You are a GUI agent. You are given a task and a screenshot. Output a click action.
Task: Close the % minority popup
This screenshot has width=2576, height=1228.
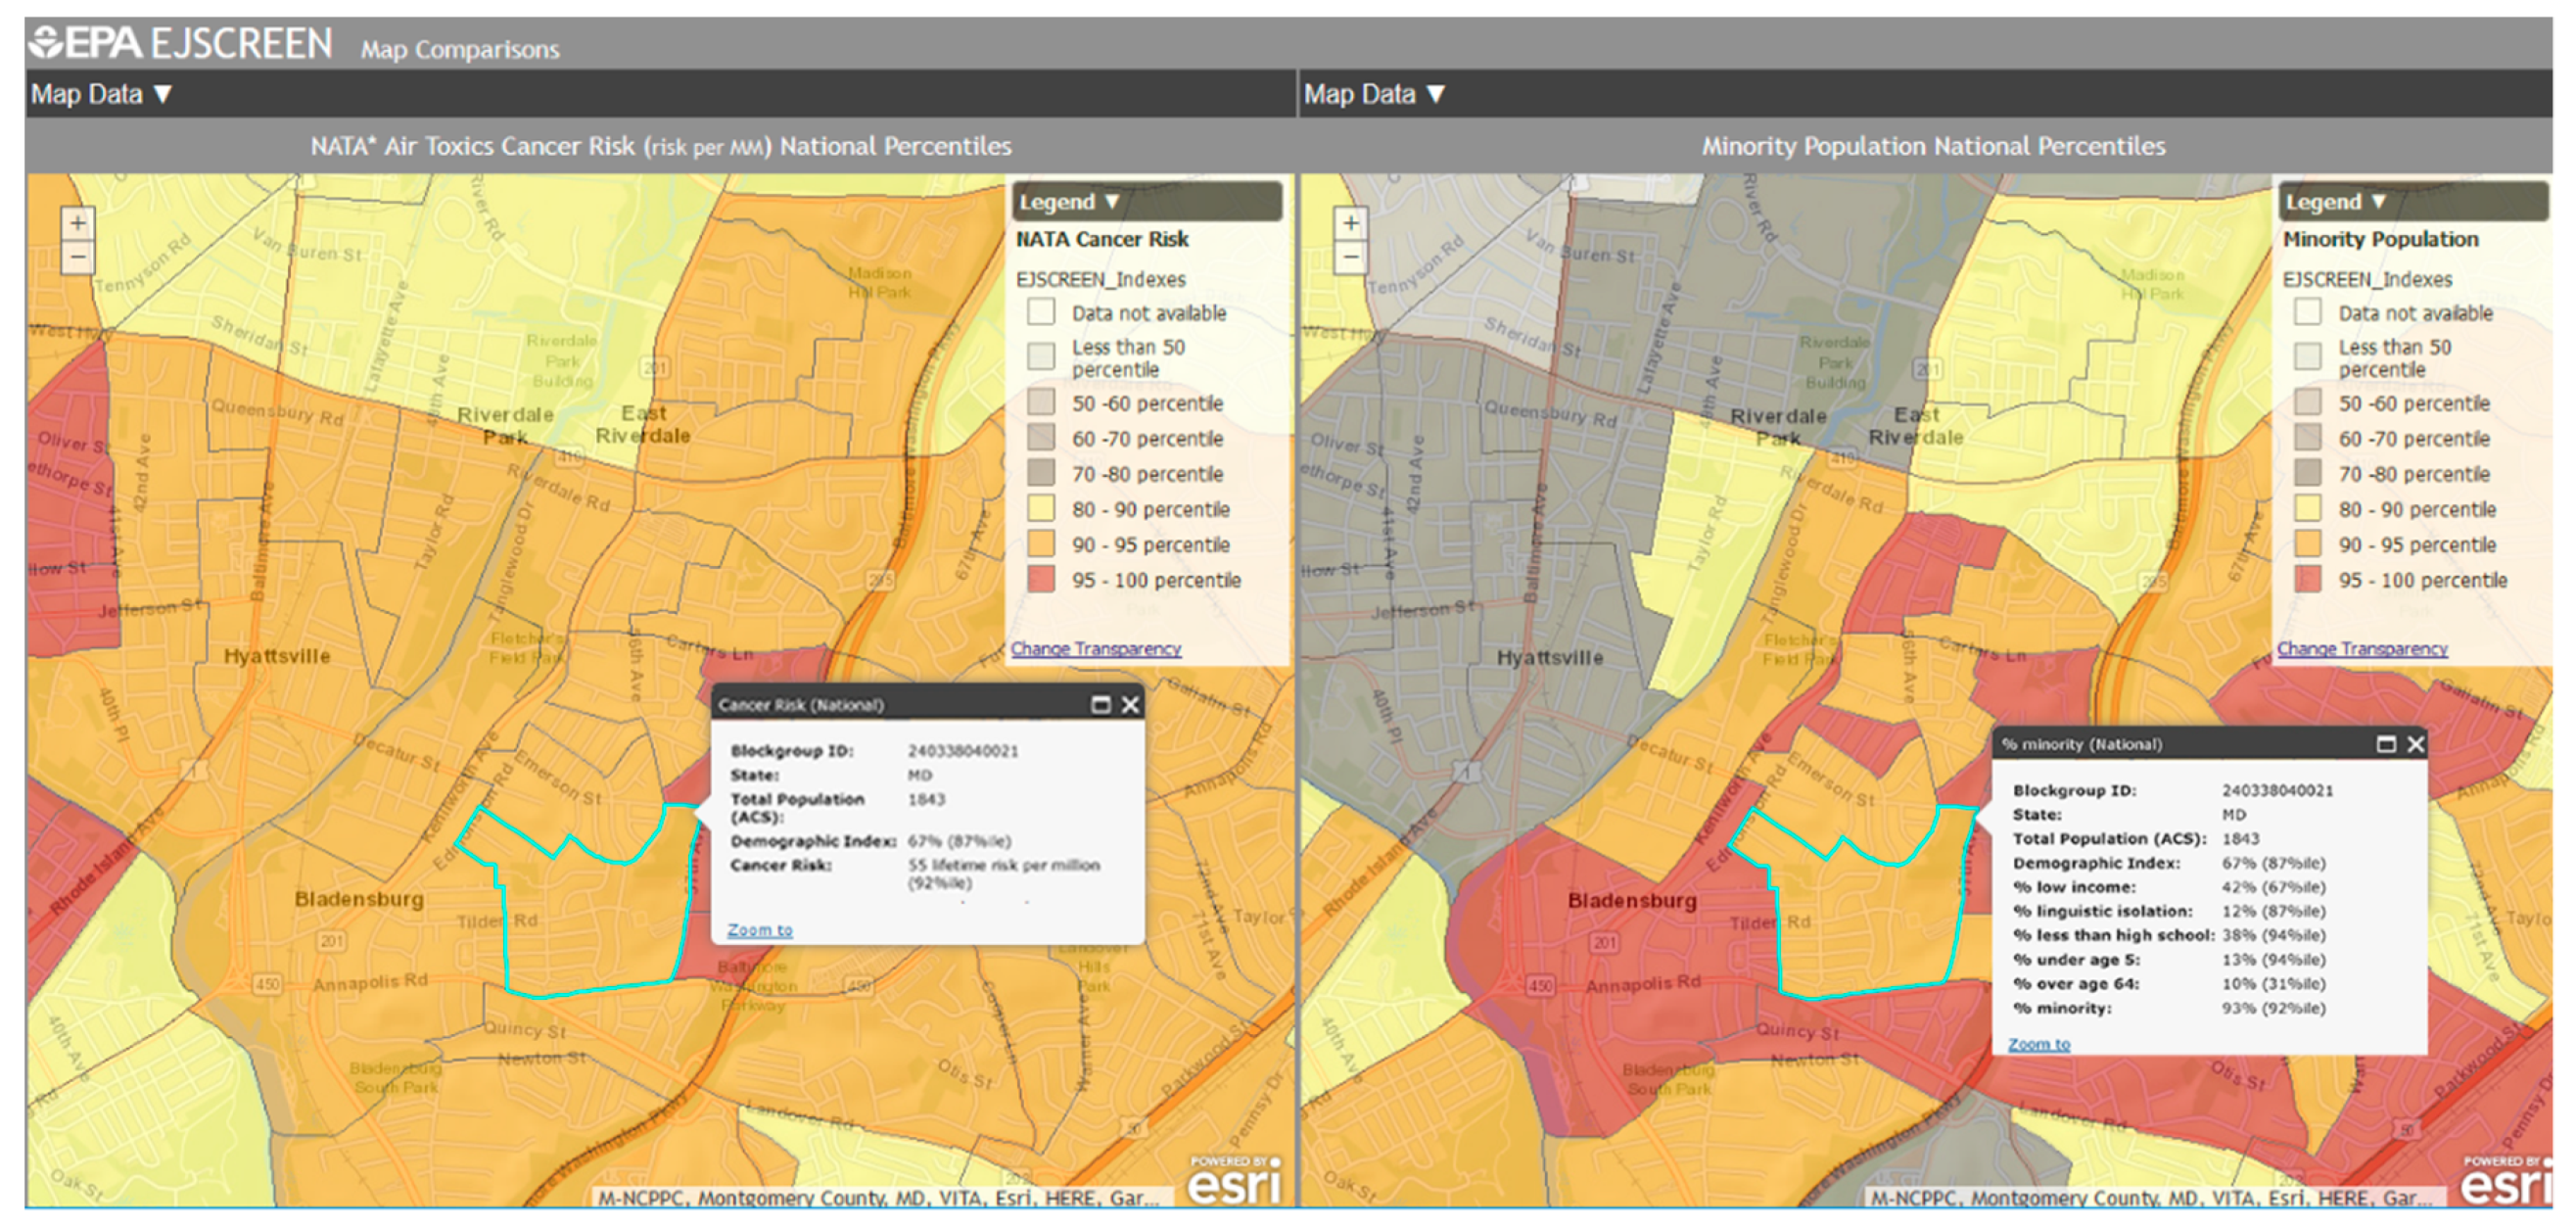pos(2416,744)
